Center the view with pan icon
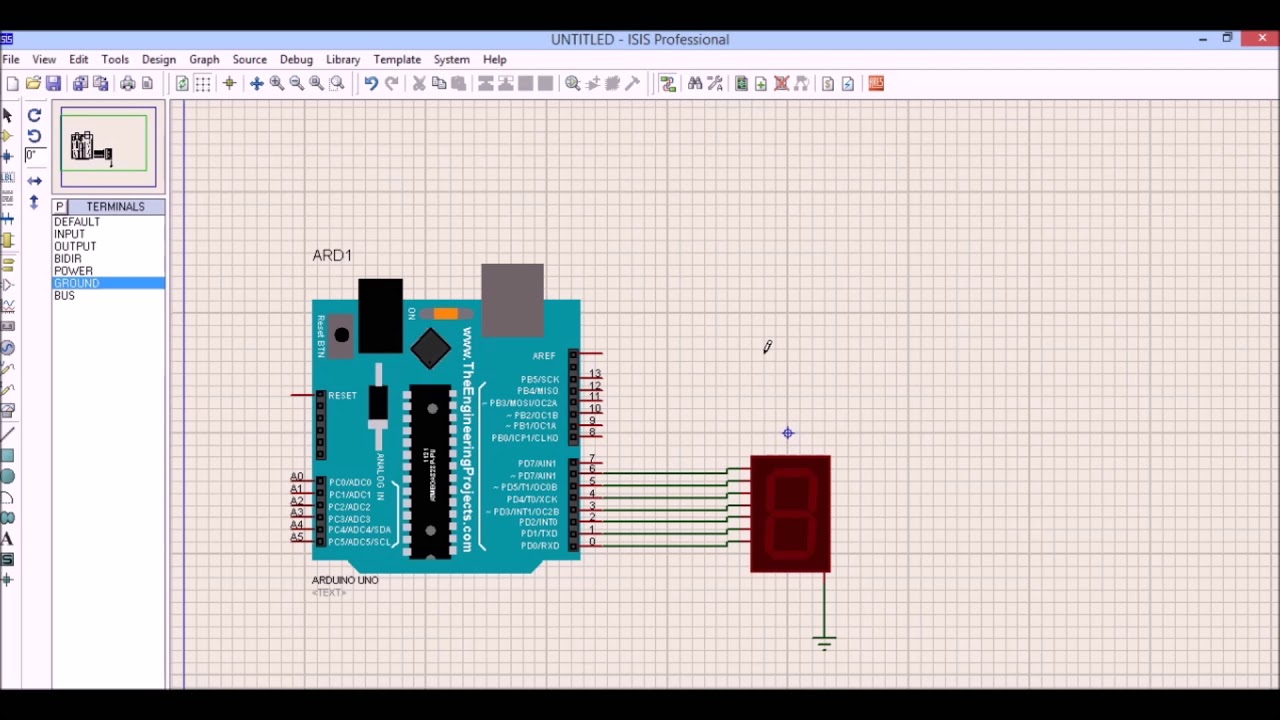The image size is (1280, 720). [256, 84]
